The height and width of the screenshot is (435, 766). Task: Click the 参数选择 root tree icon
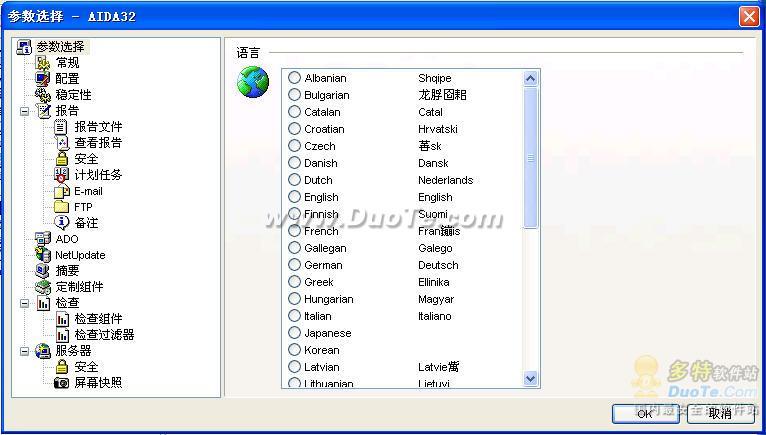click(x=24, y=47)
